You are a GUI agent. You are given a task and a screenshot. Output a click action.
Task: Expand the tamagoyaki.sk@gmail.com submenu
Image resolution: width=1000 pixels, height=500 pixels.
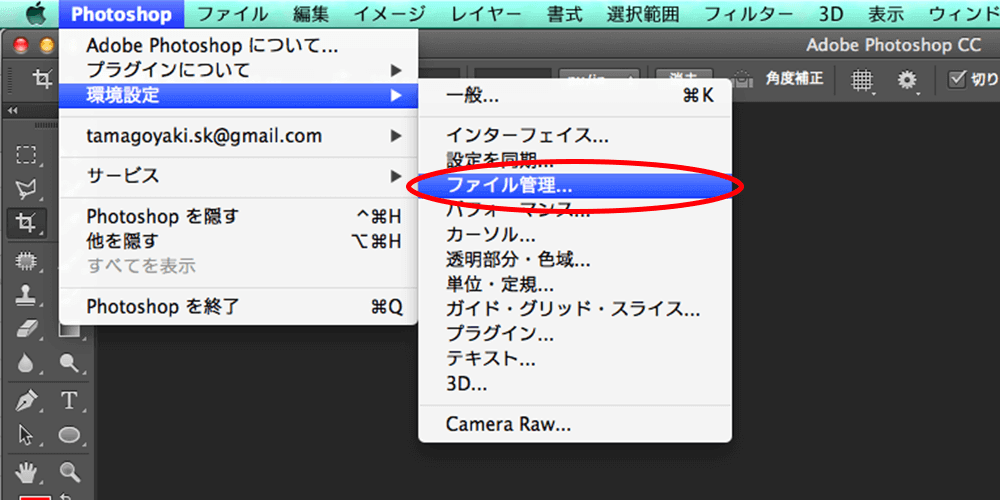pyautogui.click(x=239, y=136)
